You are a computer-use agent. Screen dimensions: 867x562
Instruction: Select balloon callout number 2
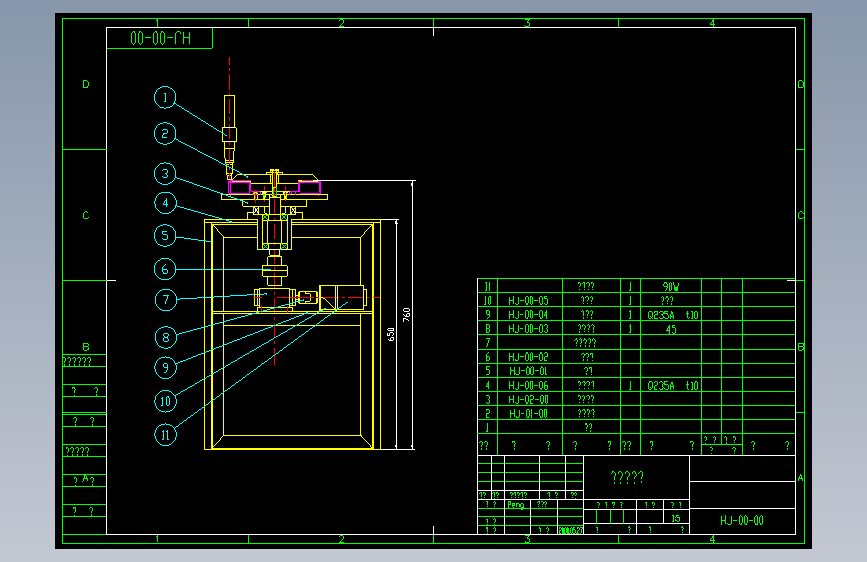(x=165, y=133)
